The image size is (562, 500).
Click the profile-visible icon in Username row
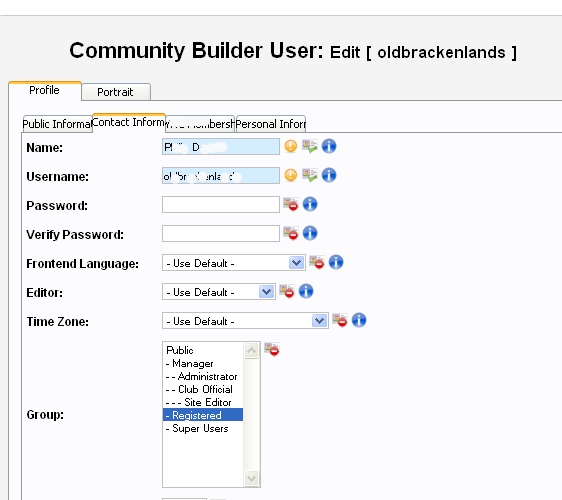(310, 175)
